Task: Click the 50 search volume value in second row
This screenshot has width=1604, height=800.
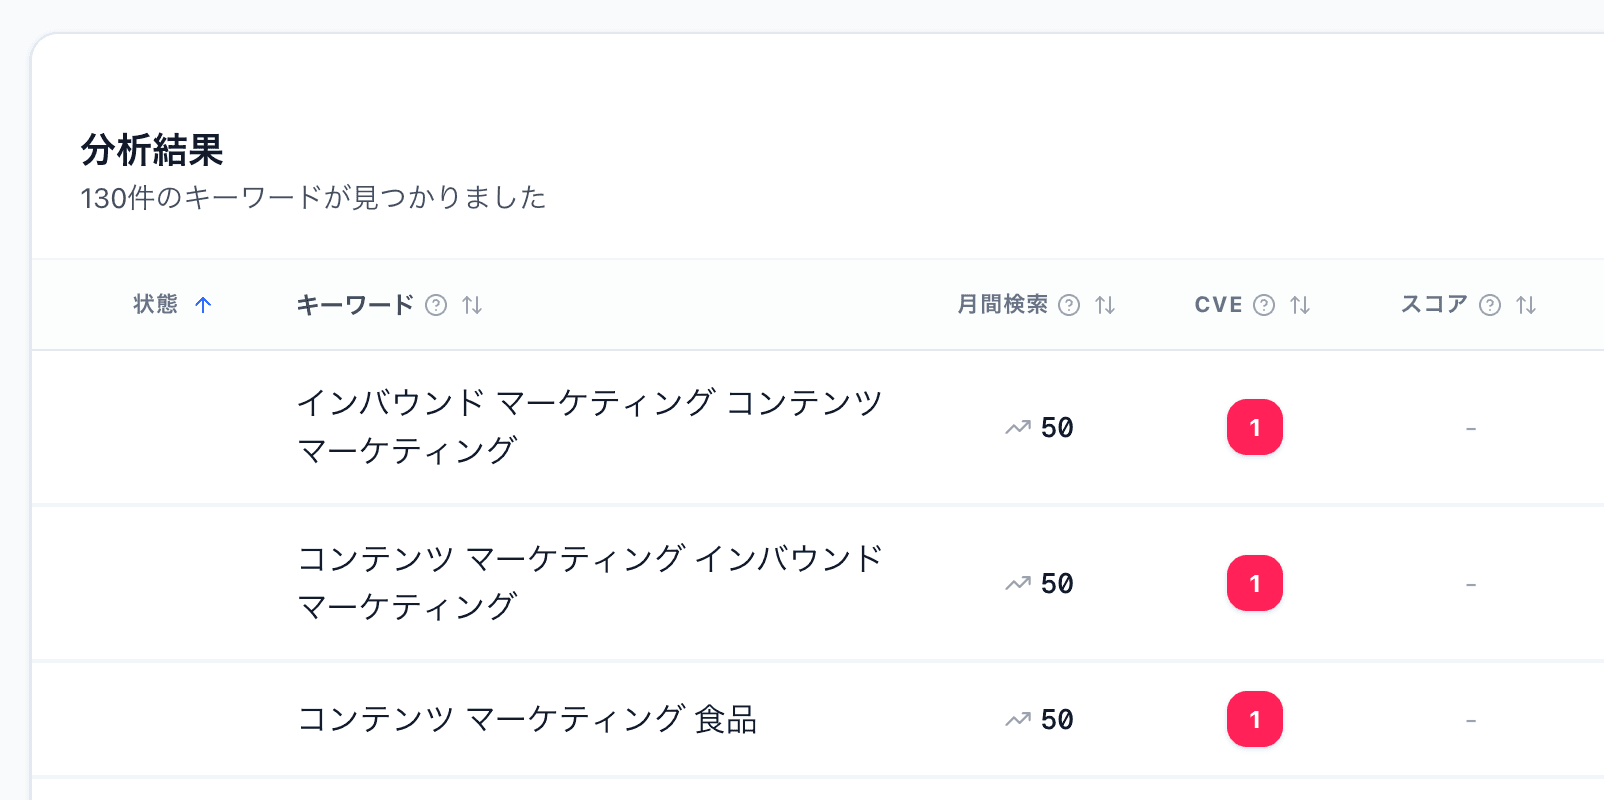Action: point(1057,583)
